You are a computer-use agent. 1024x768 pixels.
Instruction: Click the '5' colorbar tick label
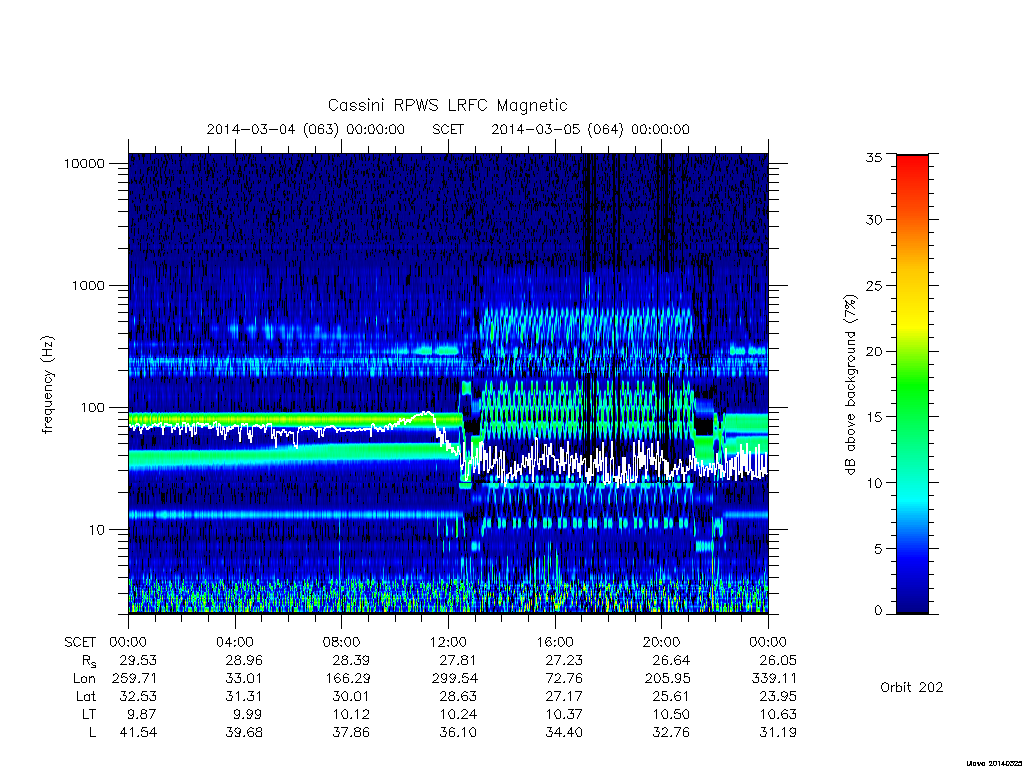(878, 549)
